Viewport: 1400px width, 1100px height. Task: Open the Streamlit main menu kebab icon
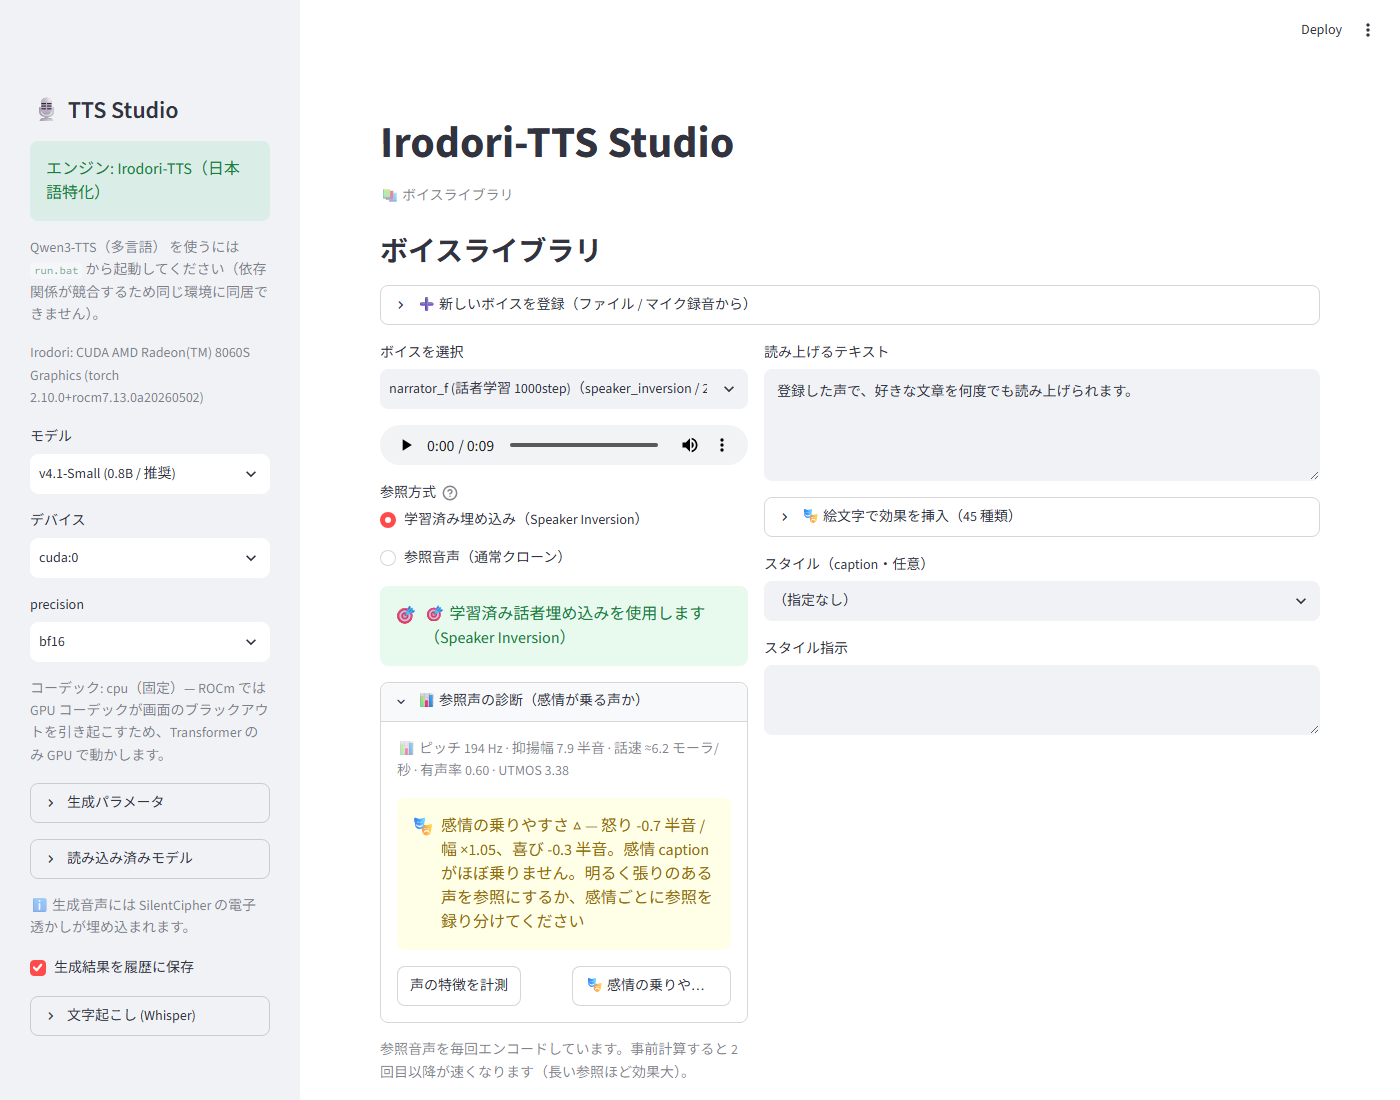[1368, 30]
